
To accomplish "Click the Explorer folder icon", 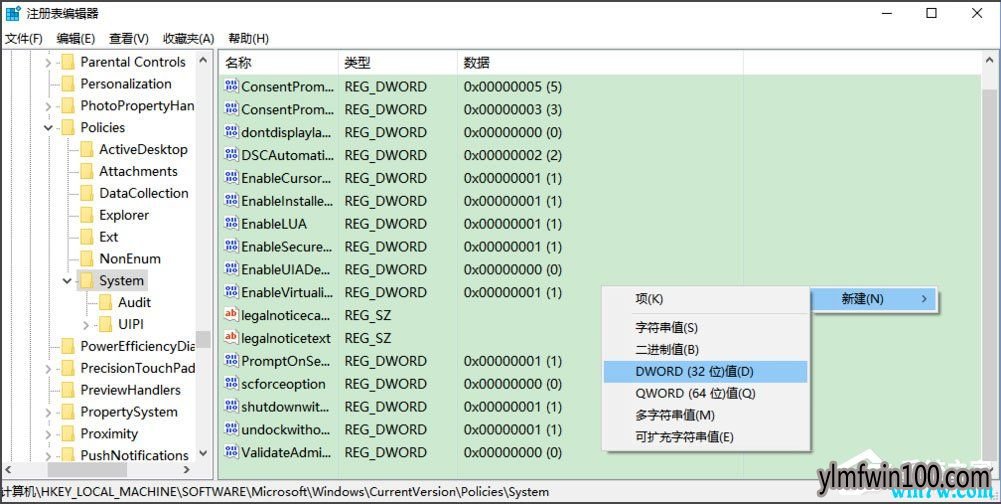I will pos(86,215).
